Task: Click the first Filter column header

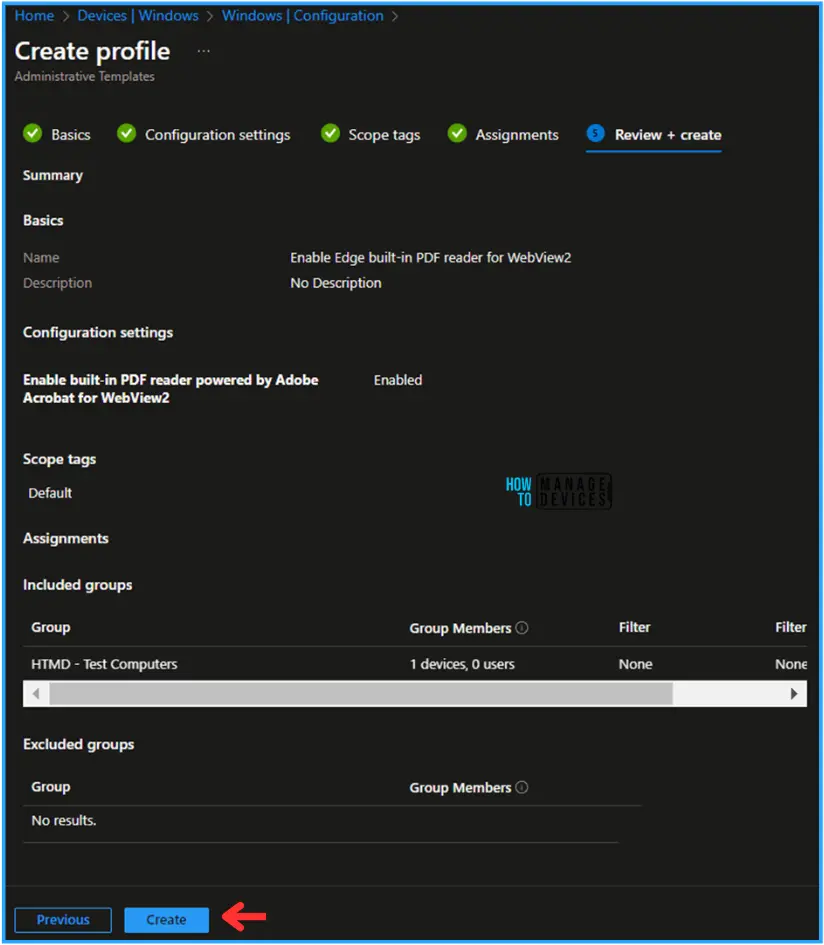Action: (635, 627)
